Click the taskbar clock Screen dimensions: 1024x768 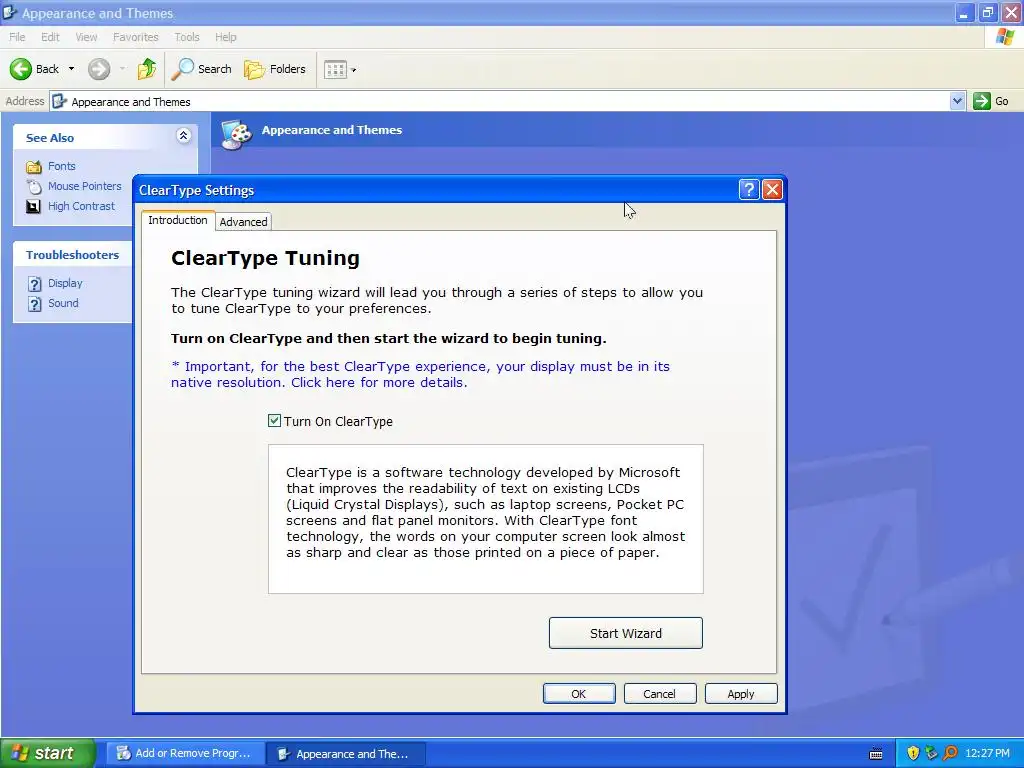[987, 753]
